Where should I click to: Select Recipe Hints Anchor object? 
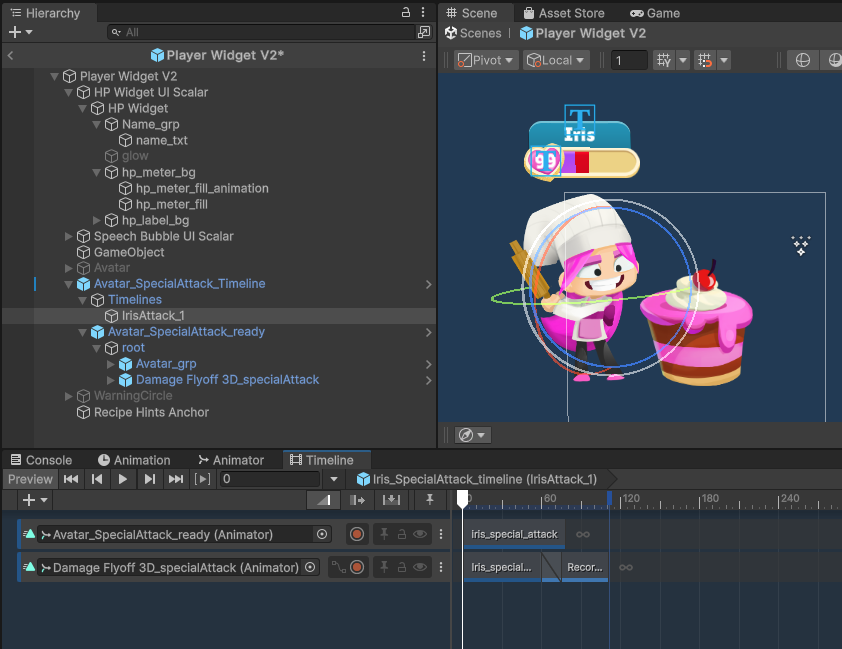(x=151, y=412)
